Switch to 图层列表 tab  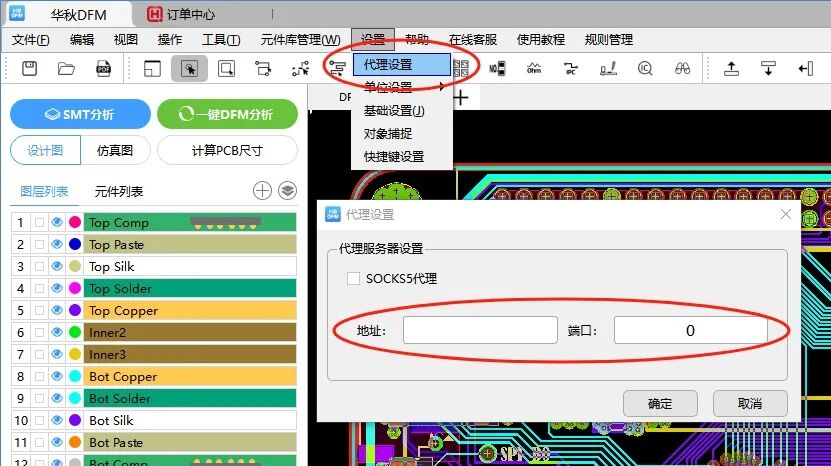pos(44,191)
